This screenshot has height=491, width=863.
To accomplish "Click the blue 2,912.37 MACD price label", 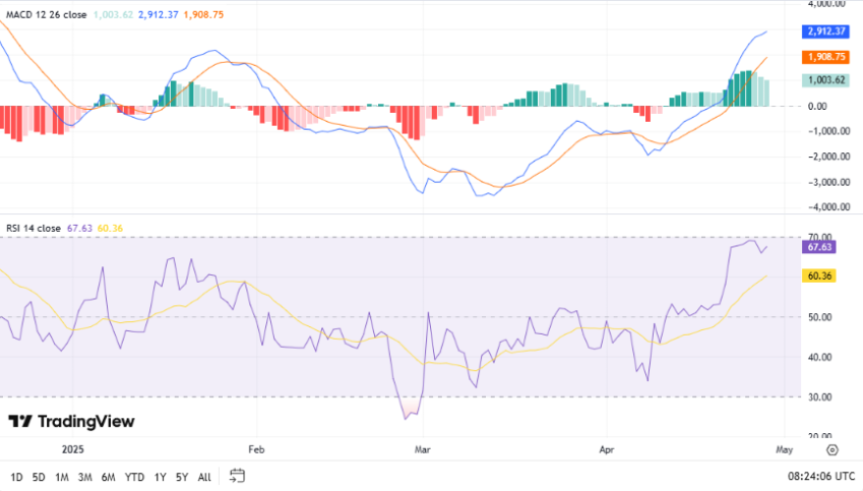I will 826,32.
